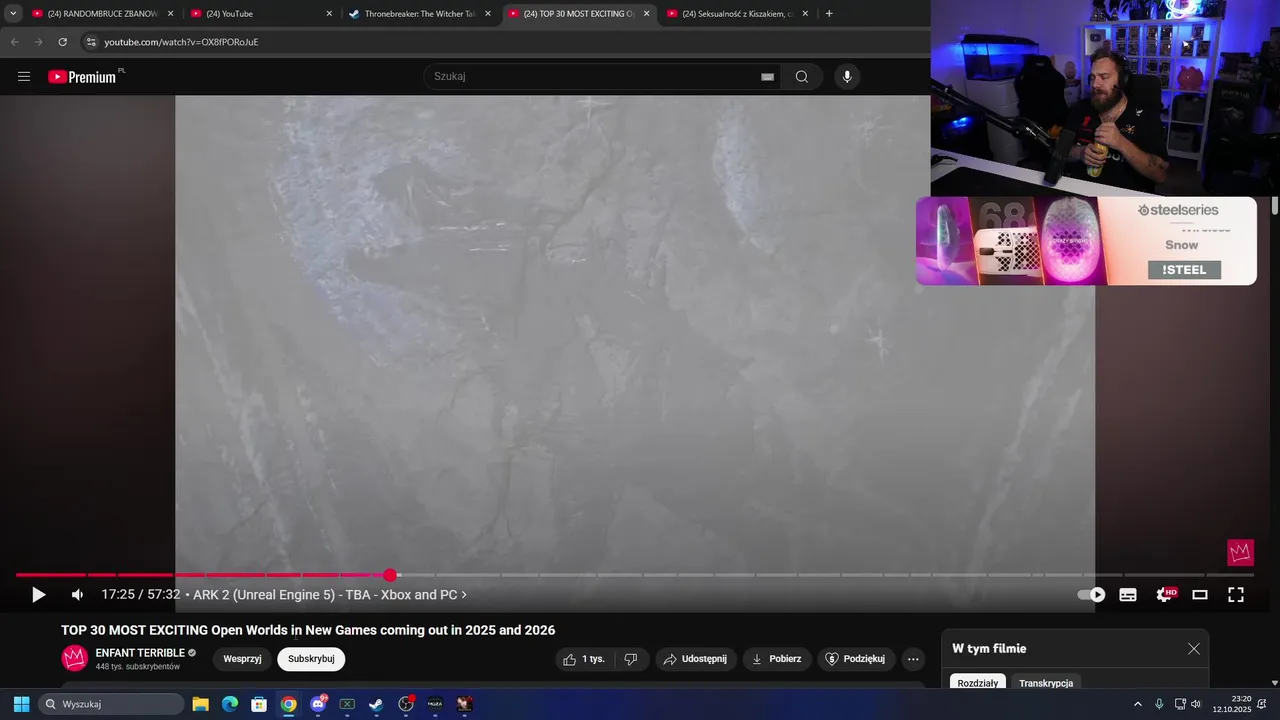
Task: Reload the page with refresh icon
Action: 62,42
